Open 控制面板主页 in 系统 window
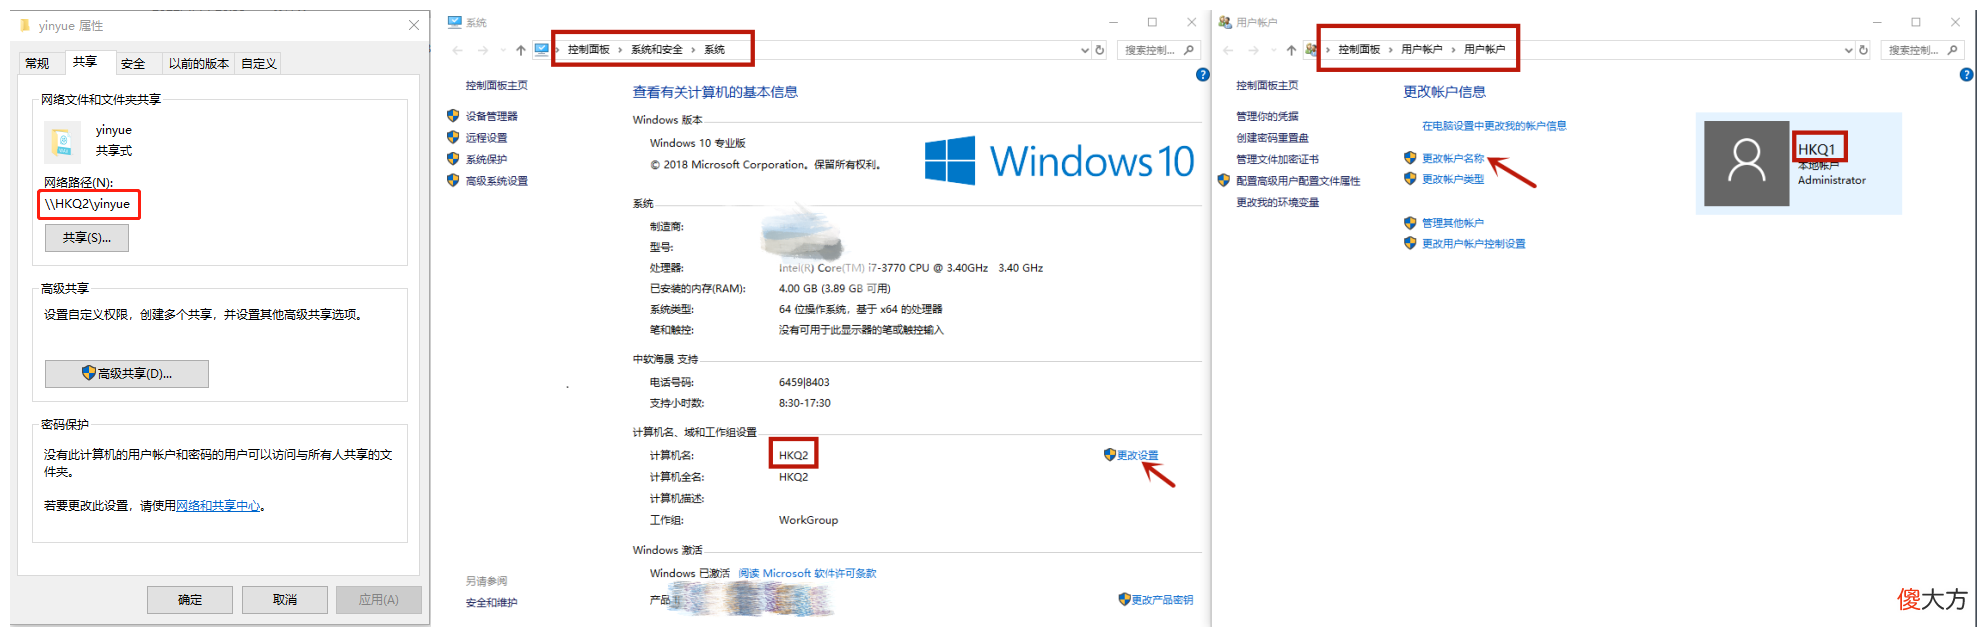This screenshot has height=637, width=1987. (497, 86)
